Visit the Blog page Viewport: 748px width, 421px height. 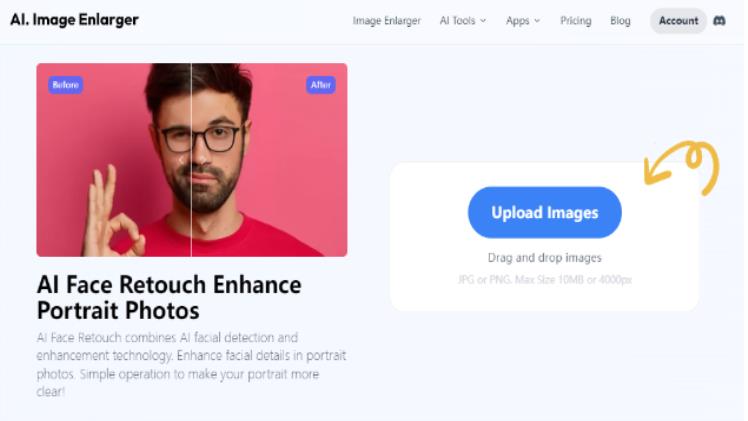(620, 21)
